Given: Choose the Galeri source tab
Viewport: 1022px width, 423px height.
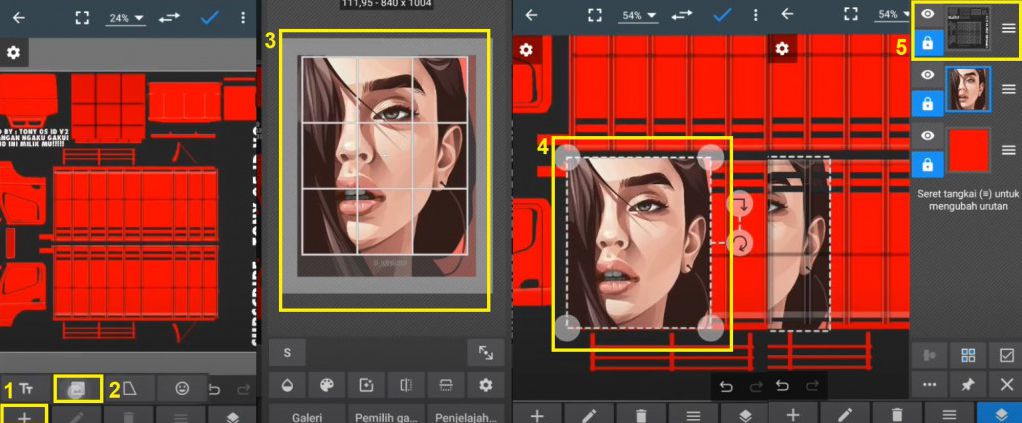Looking at the screenshot, I should [307, 415].
